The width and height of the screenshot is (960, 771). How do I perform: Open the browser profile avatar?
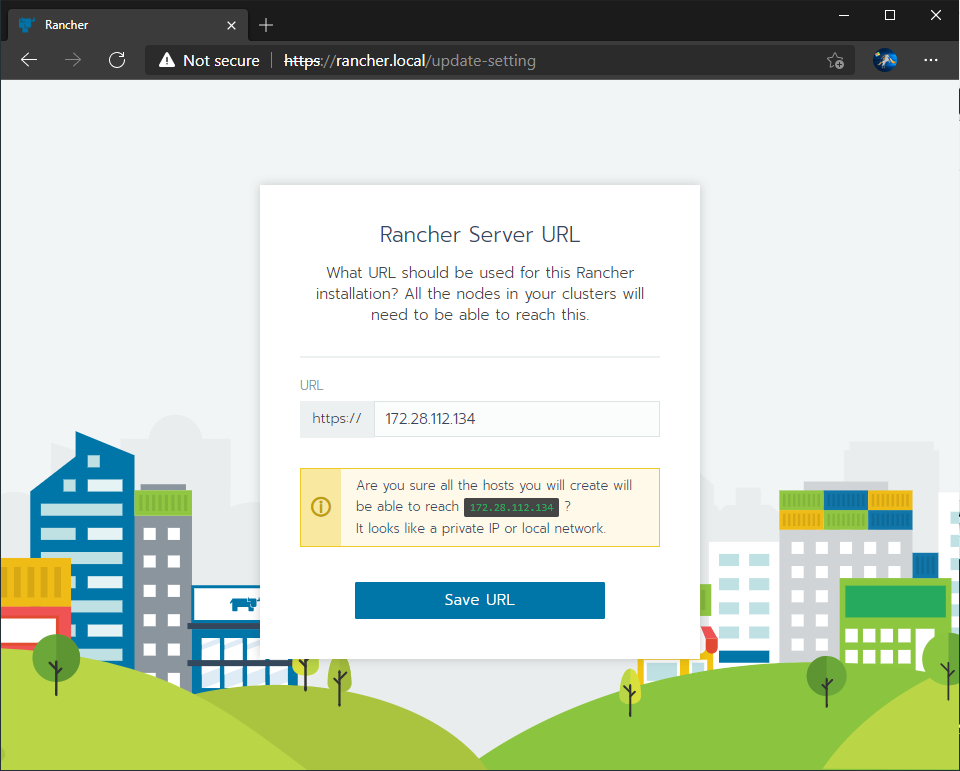(x=885, y=60)
